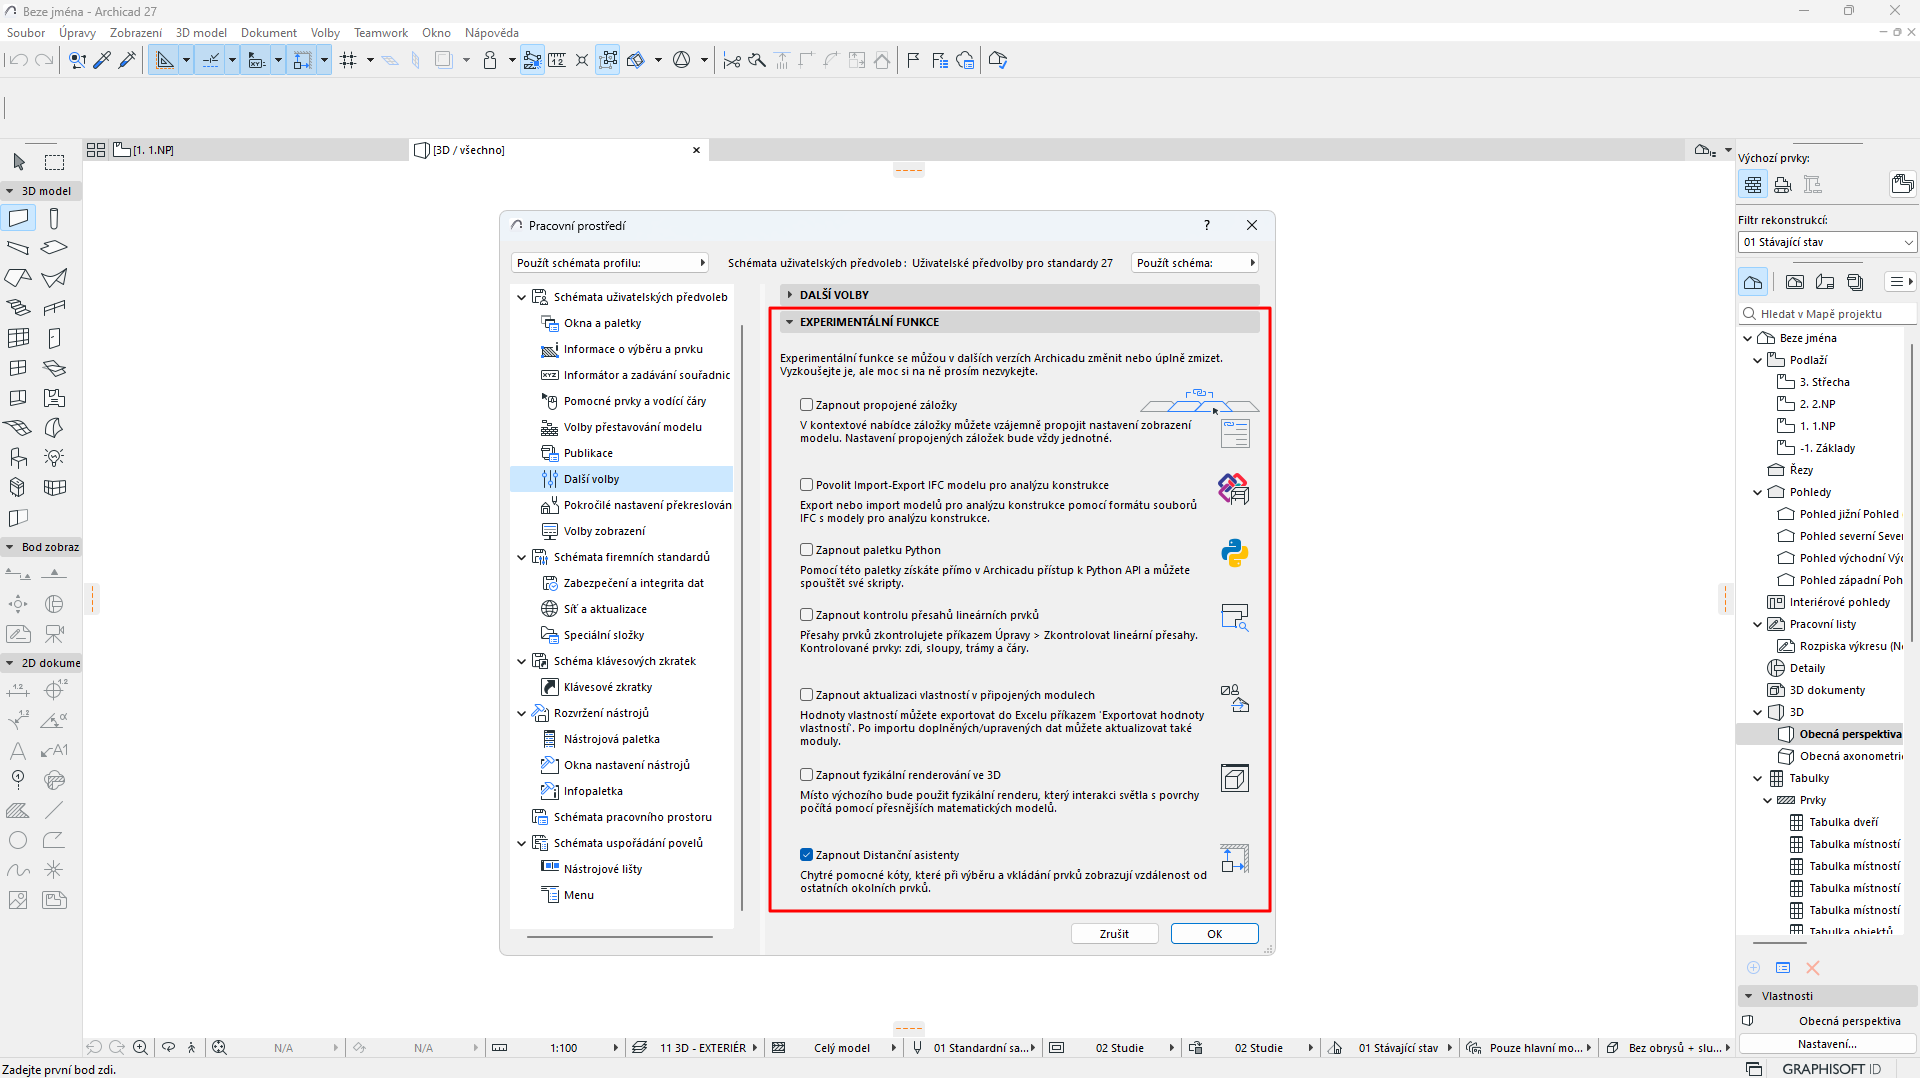Disable the Zapnout Distanční asistenty checkbox
The width and height of the screenshot is (1920, 1078).
pyautogui.click(x=806, y=855)
